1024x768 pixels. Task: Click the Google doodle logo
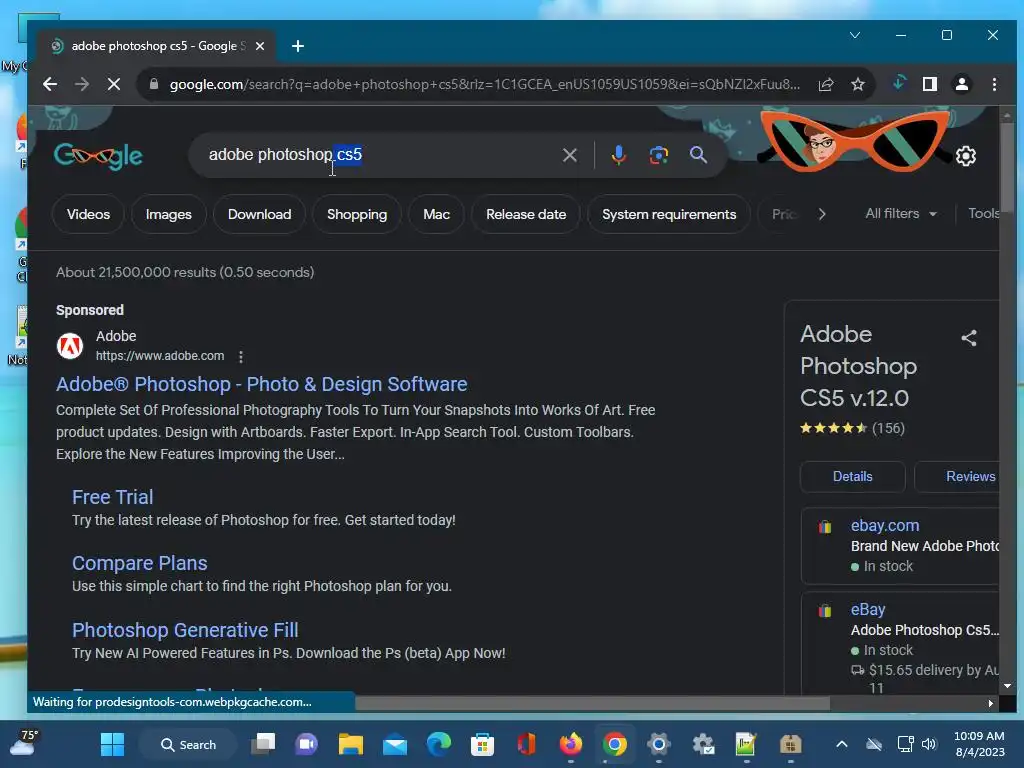pyautogui.click(x=98, y=155)
